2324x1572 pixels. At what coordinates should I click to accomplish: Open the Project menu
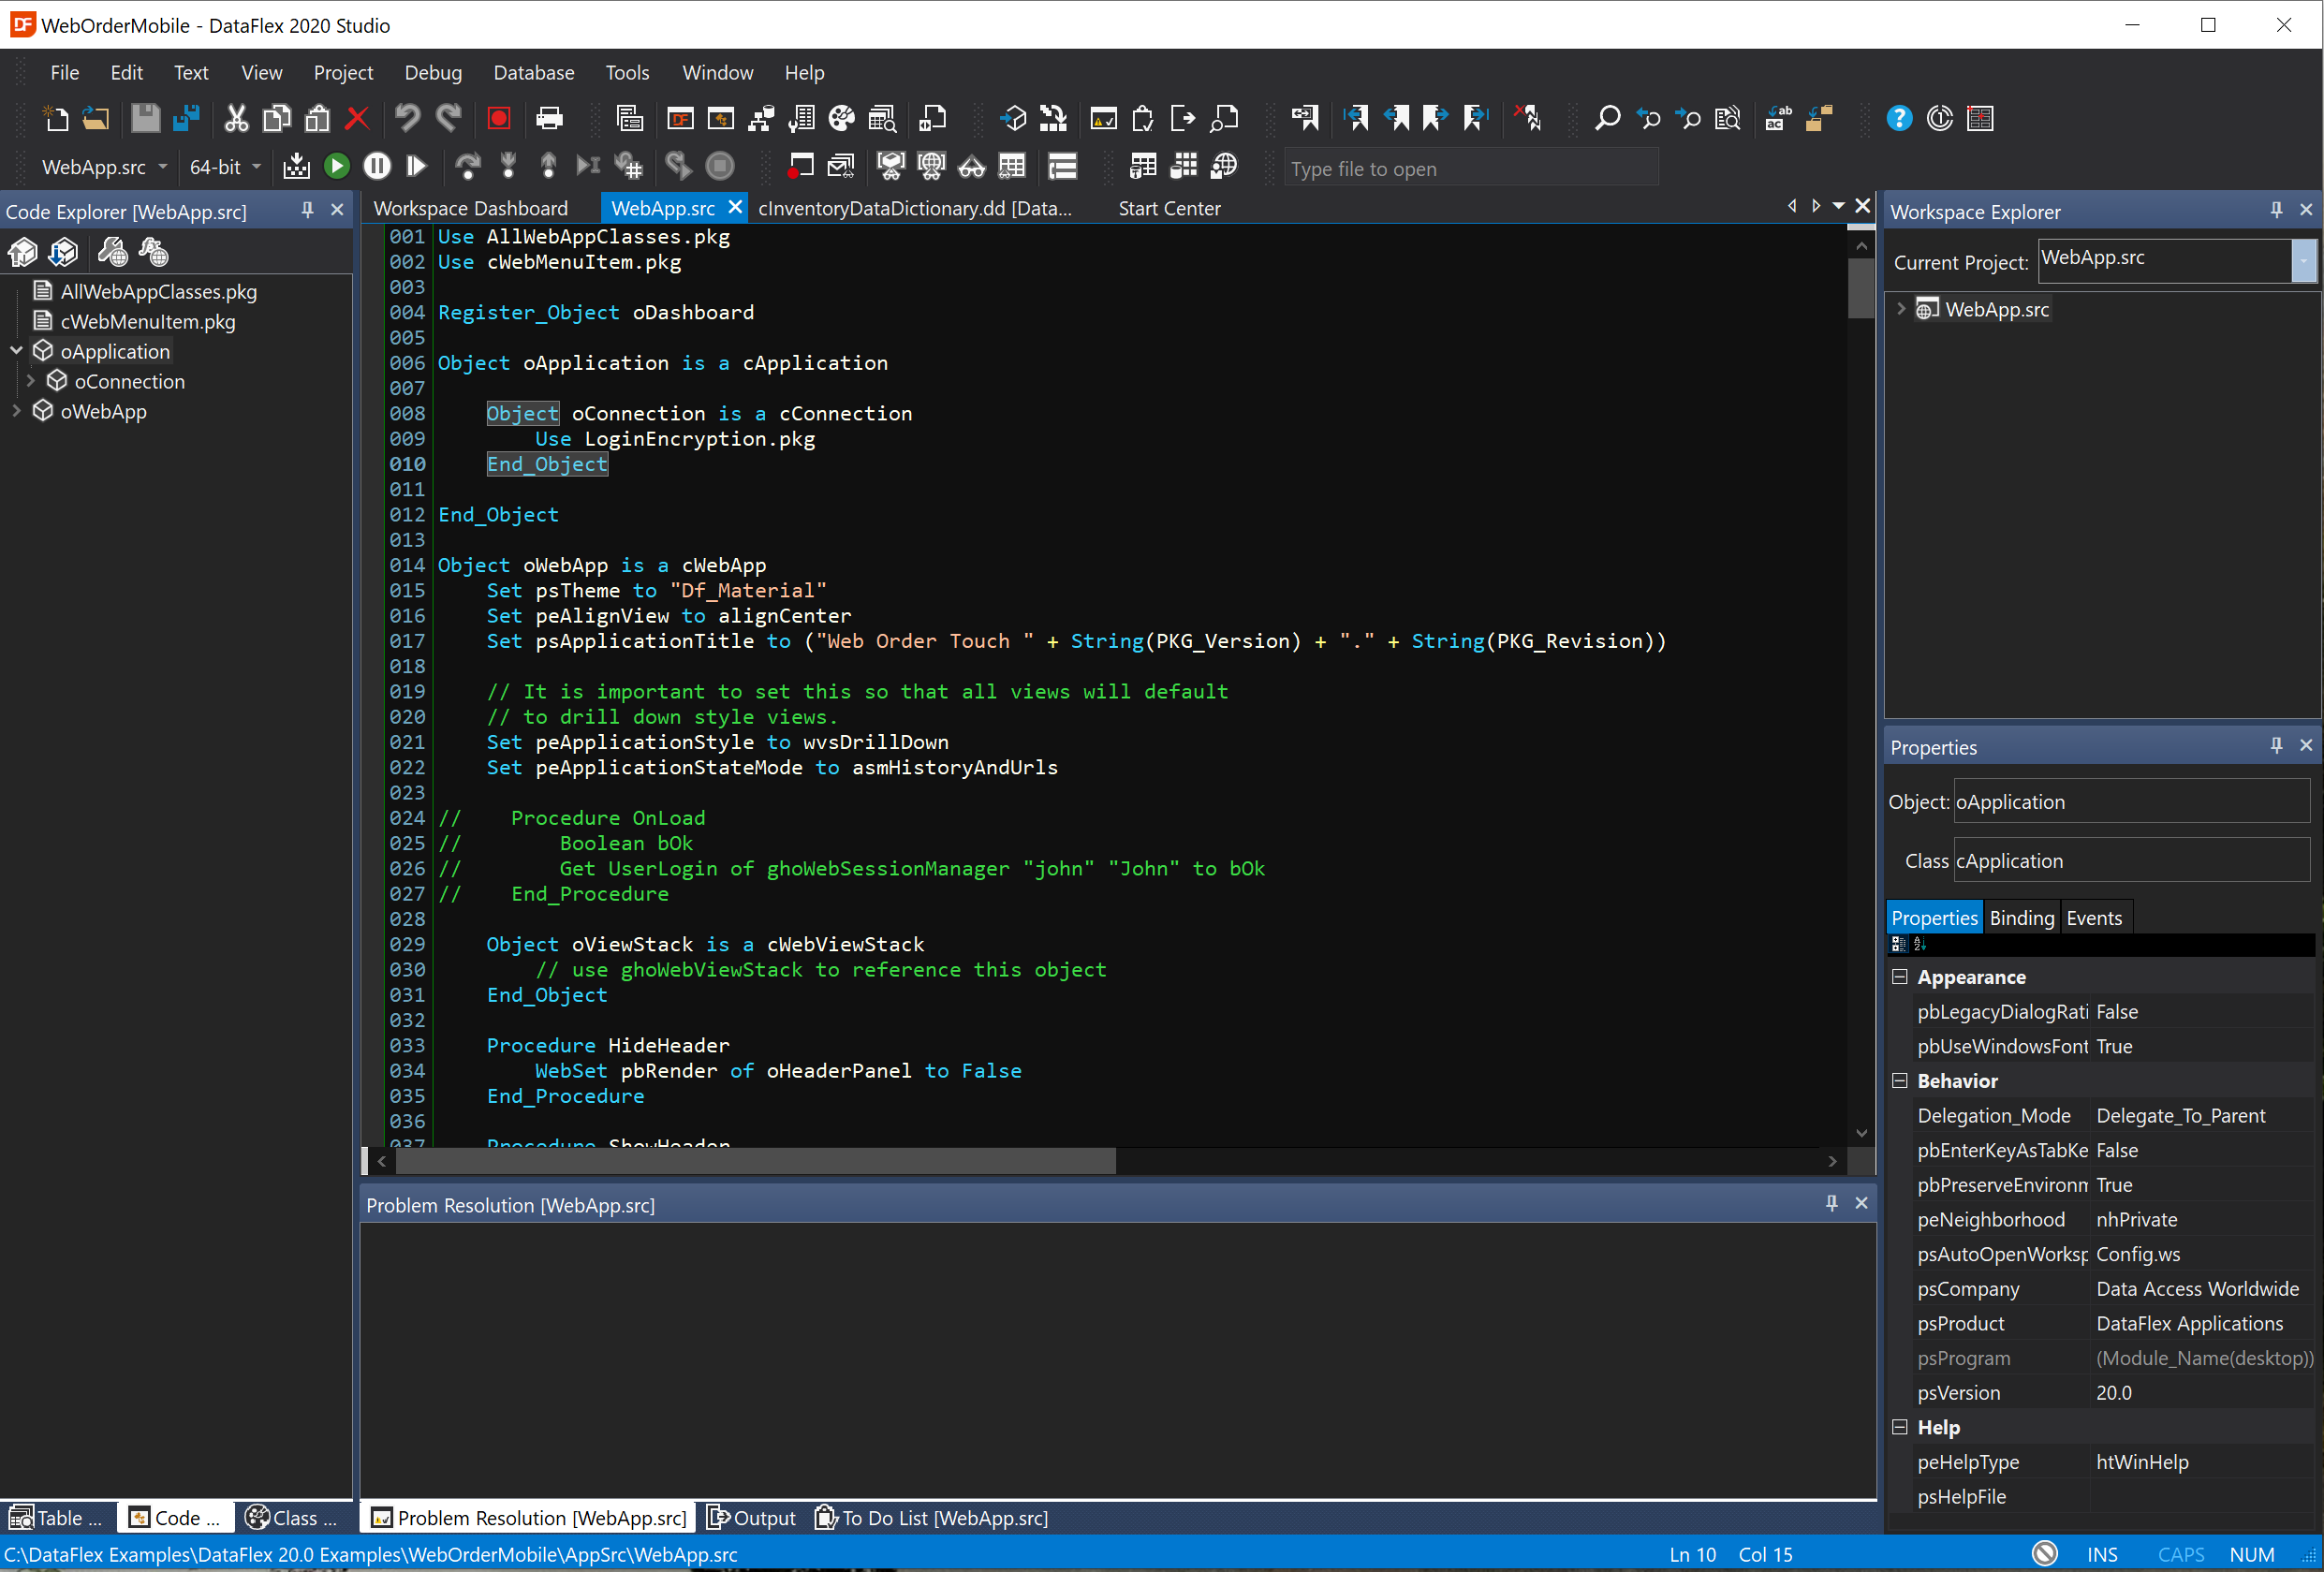pos(343,73)
